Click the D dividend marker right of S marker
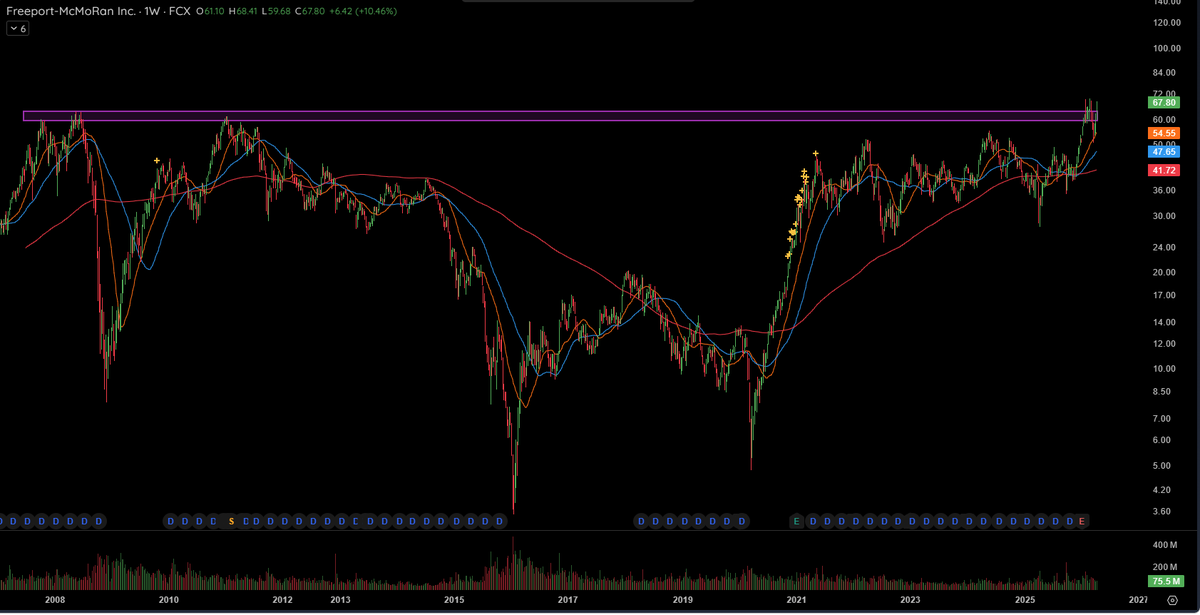Viewport: 1200px width, 615px height. tap(244, 521)
